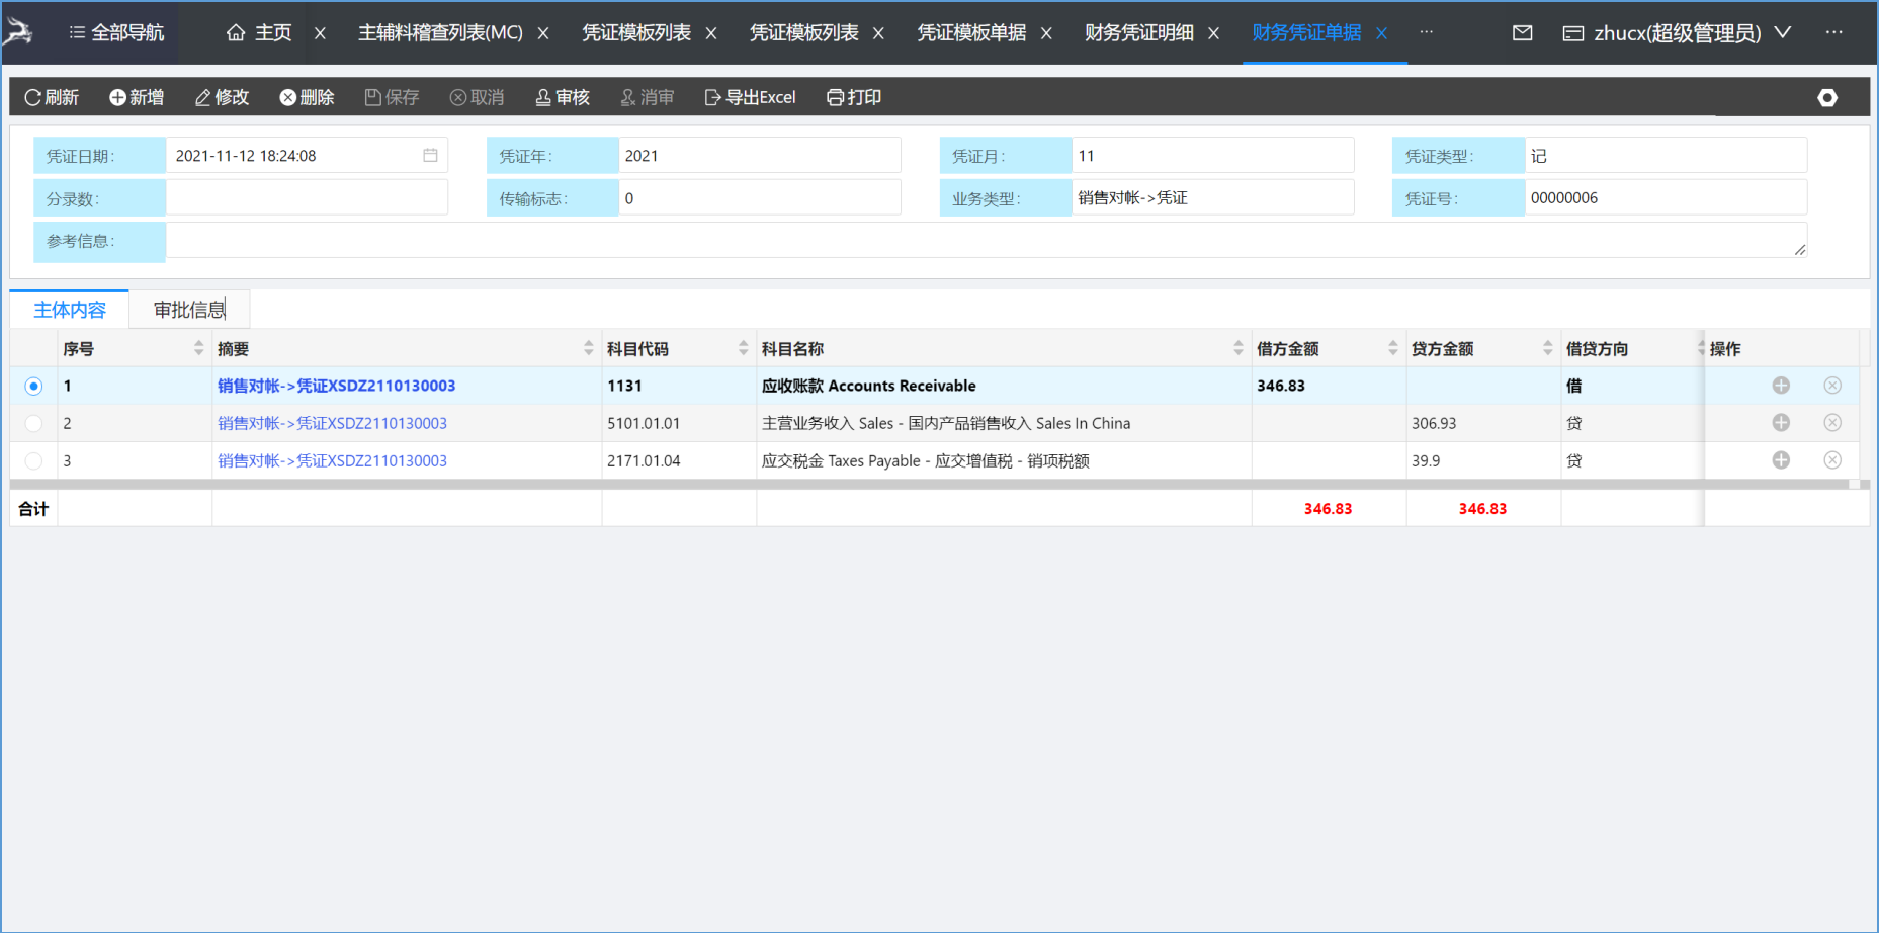Export voucher using 导出Excel icon
Viewport: 1879px width, 933px height.
point(712,97)
